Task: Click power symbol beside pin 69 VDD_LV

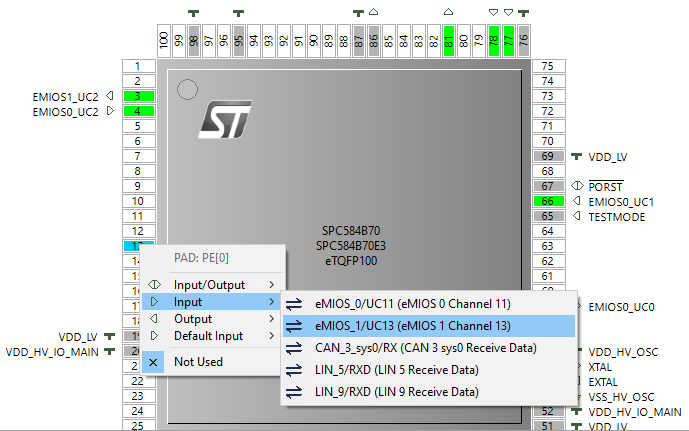Action: (x=577, y=156)
